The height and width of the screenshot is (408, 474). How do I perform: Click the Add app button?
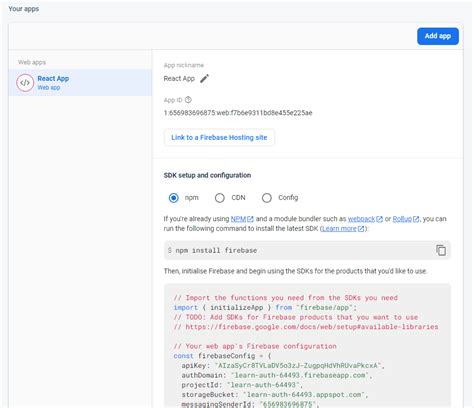click(438, 36)
